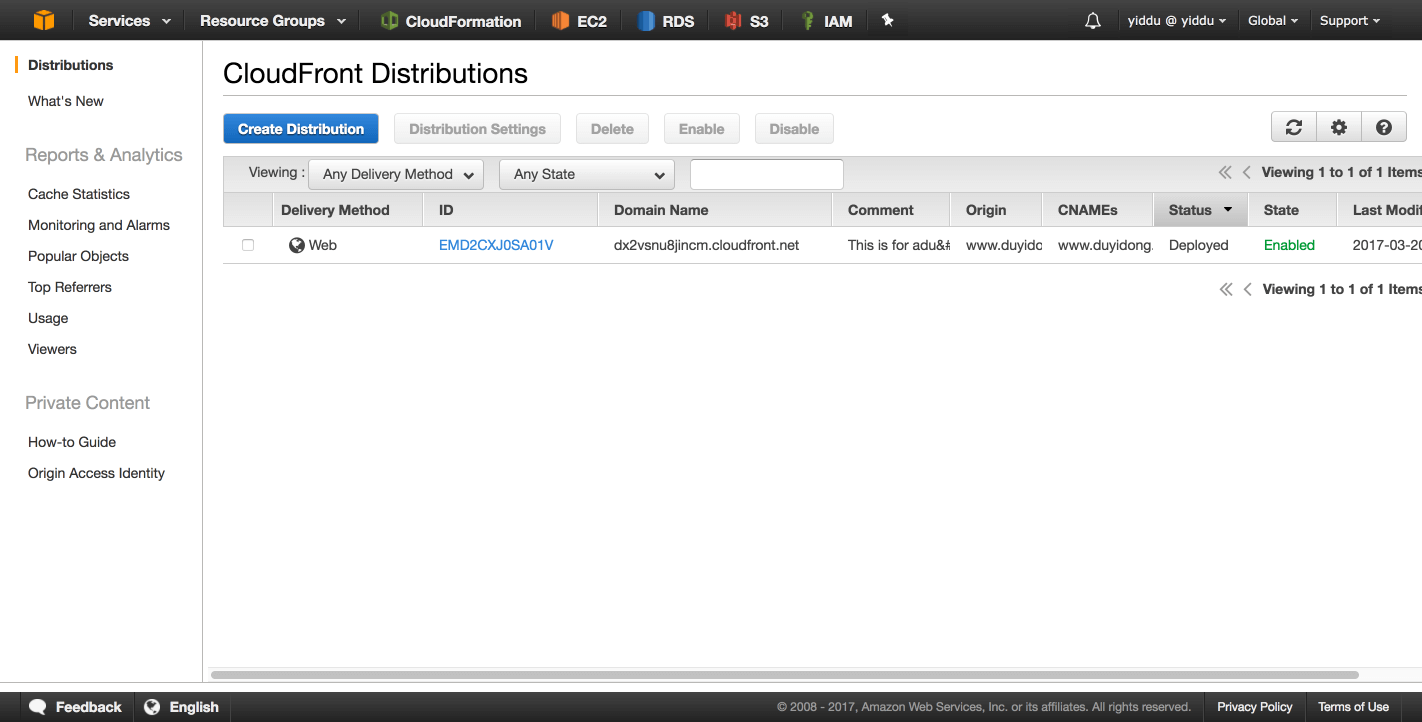The image size is (1422, 722).
Task: Click the pushpin shortcut editor icon
Action: [x=887, y=20]
